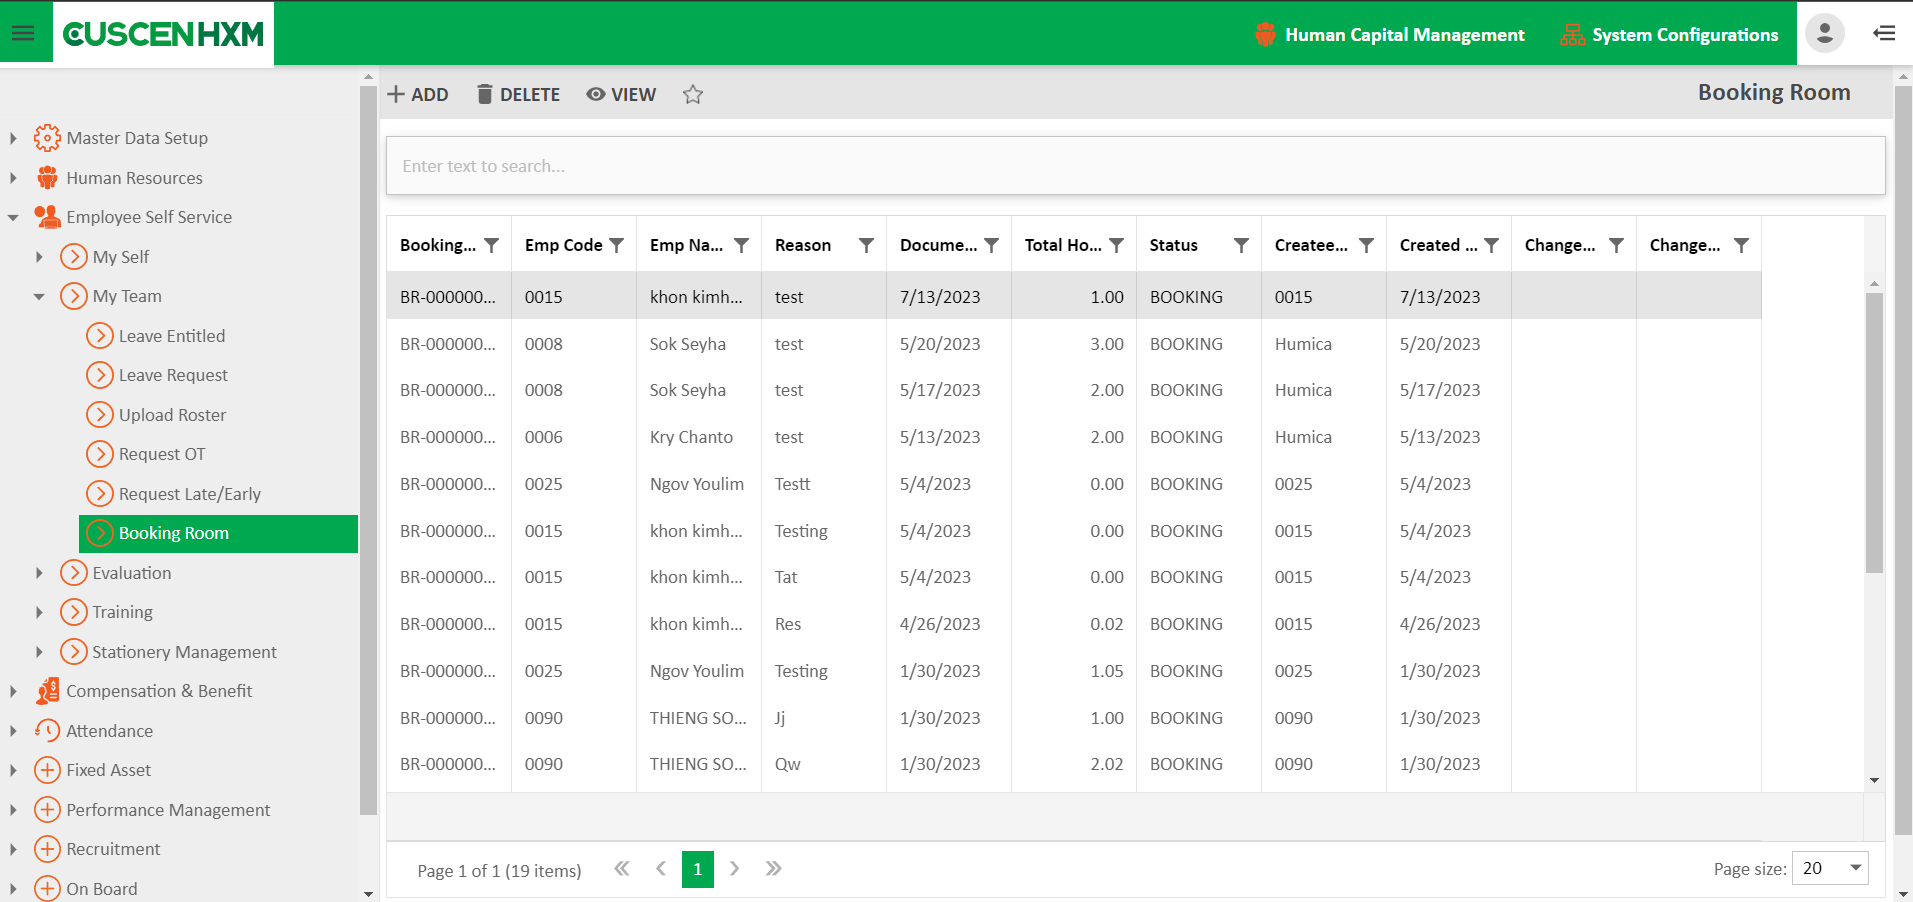The width and height of the screenshot is (1913, 902).
Task: Click the DELETE button
Action: point(518,95)
